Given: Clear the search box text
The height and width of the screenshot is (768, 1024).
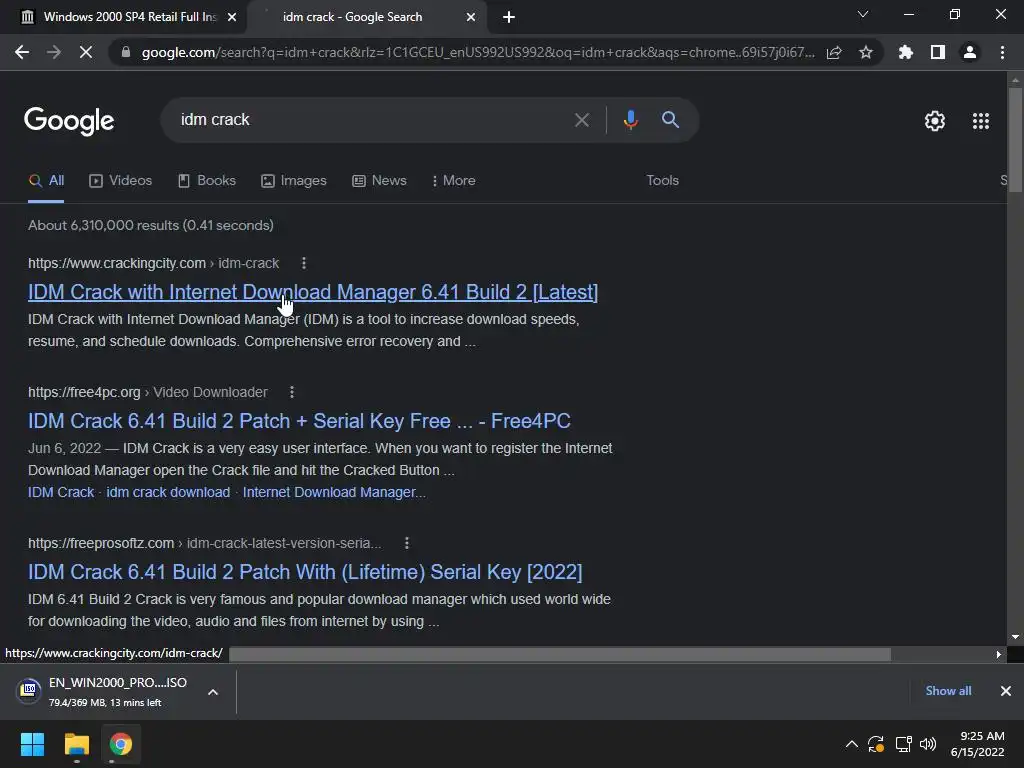Looking at the screenshot, I should [x=581, y=120].
